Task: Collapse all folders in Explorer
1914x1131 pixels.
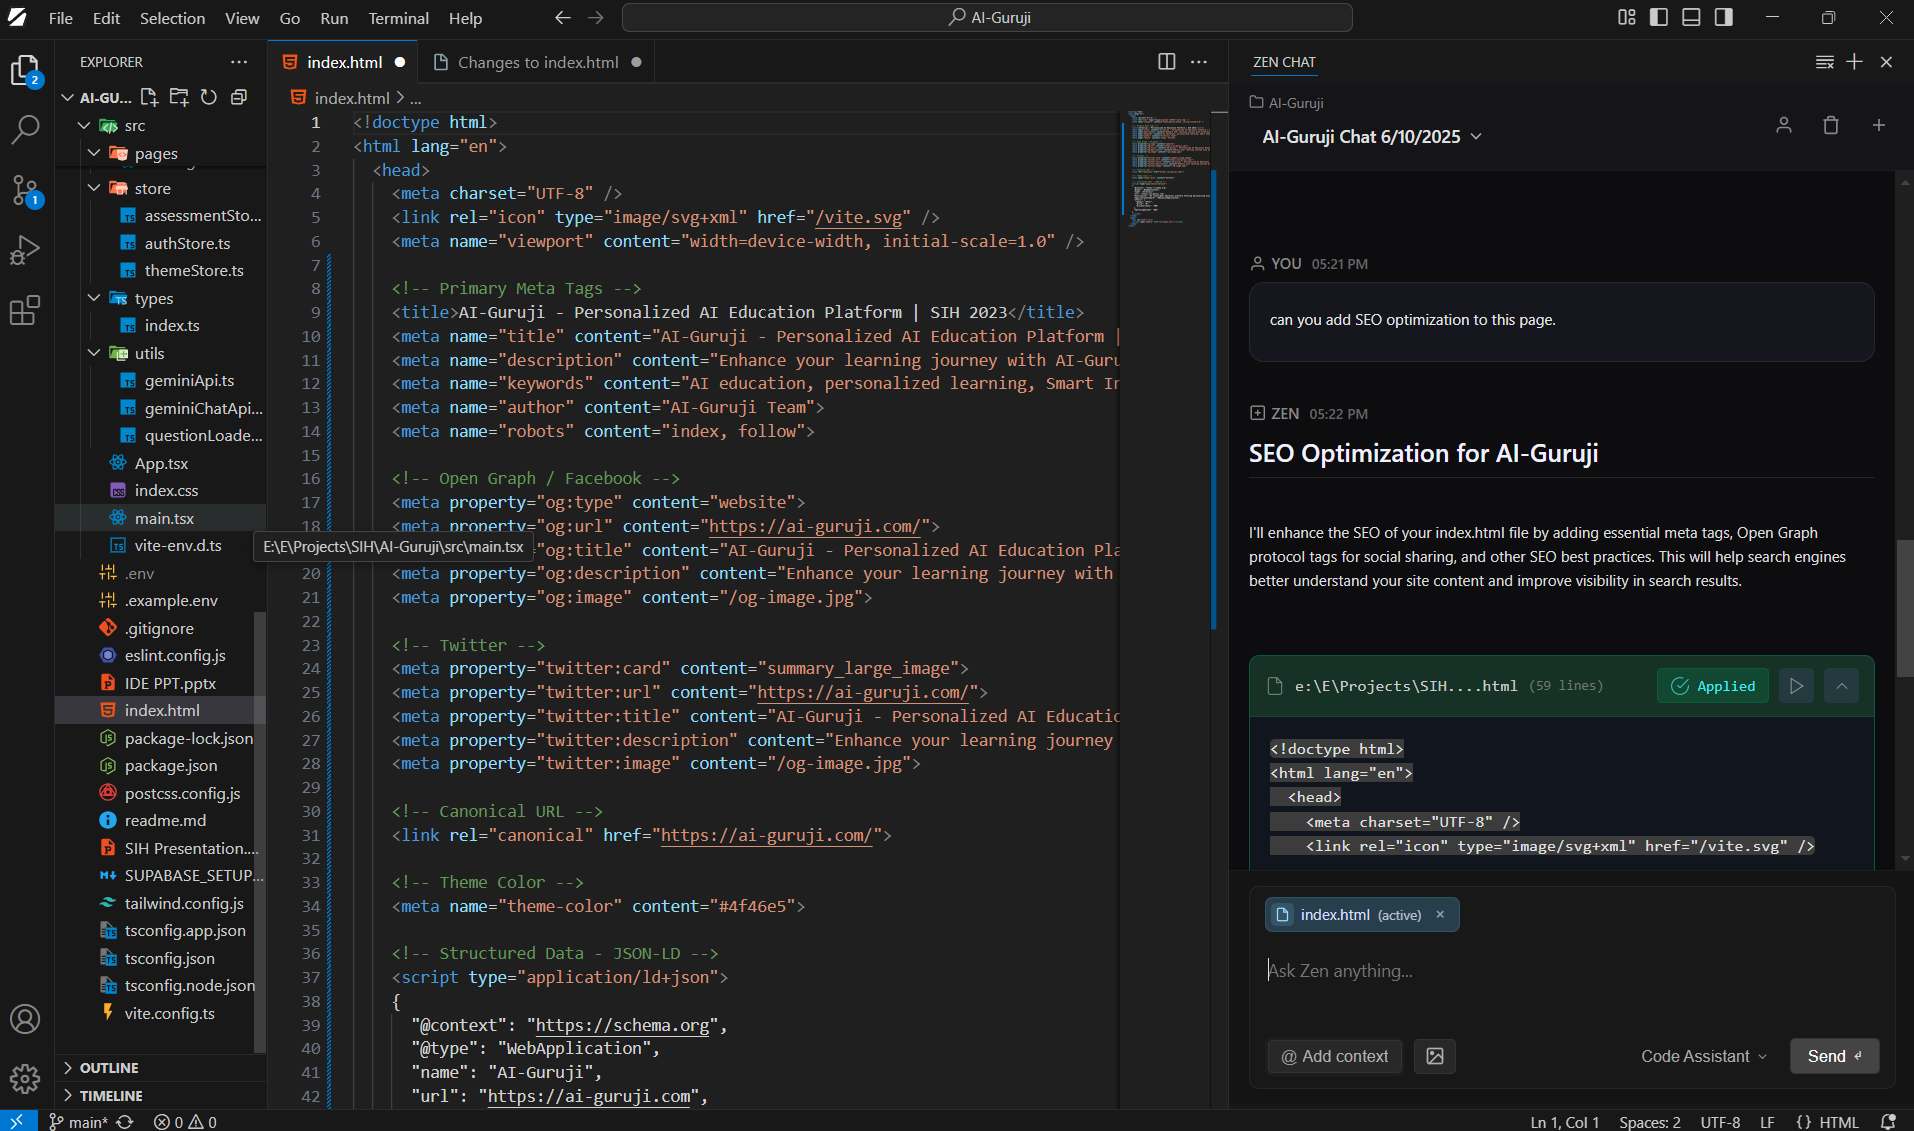Action: click(239, 97)
